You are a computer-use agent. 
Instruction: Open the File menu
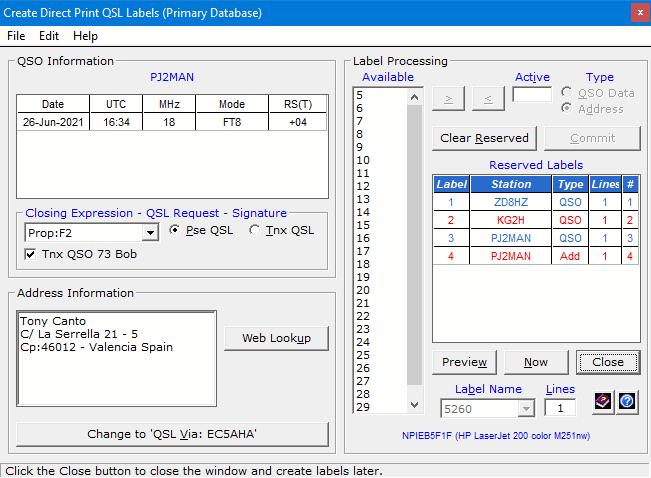16,36
